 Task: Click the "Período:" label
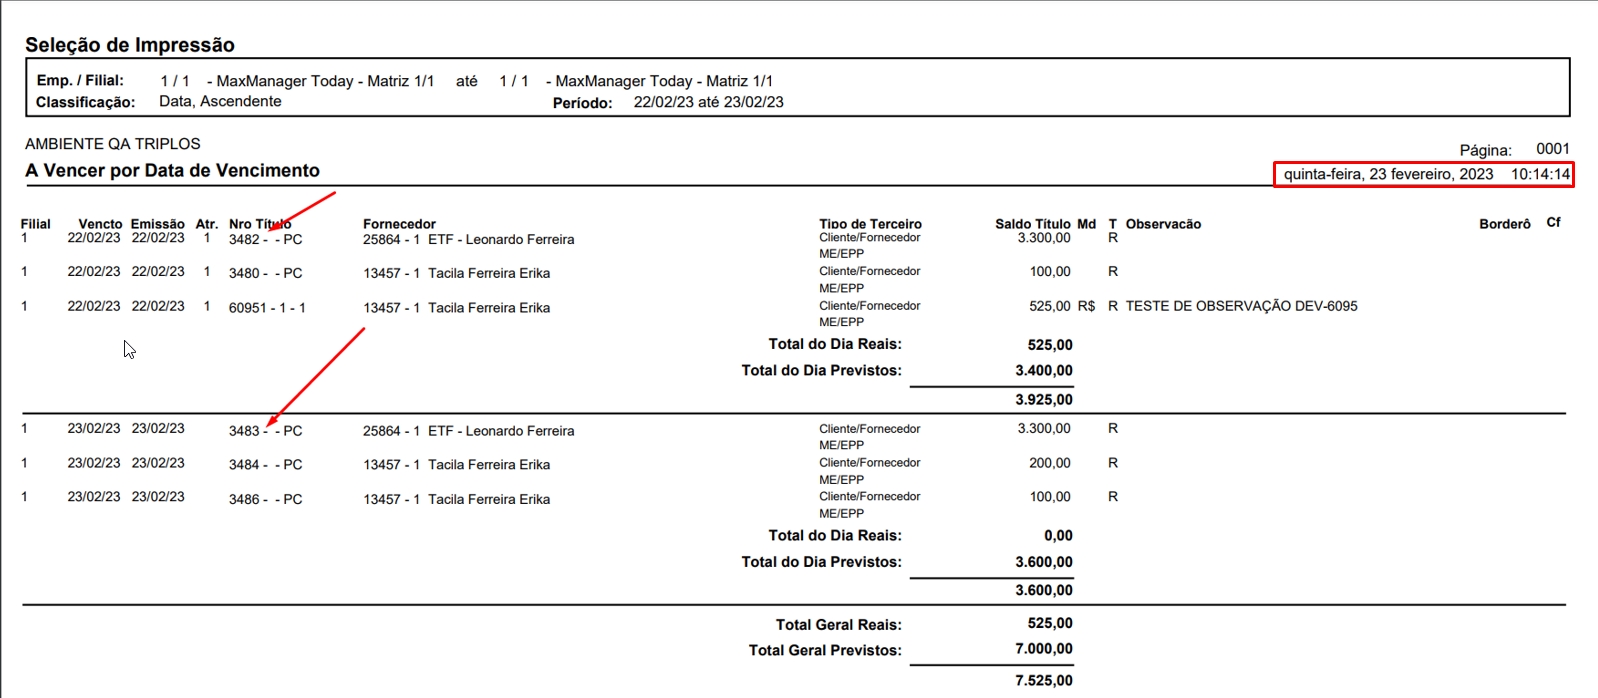pos(583,103)
